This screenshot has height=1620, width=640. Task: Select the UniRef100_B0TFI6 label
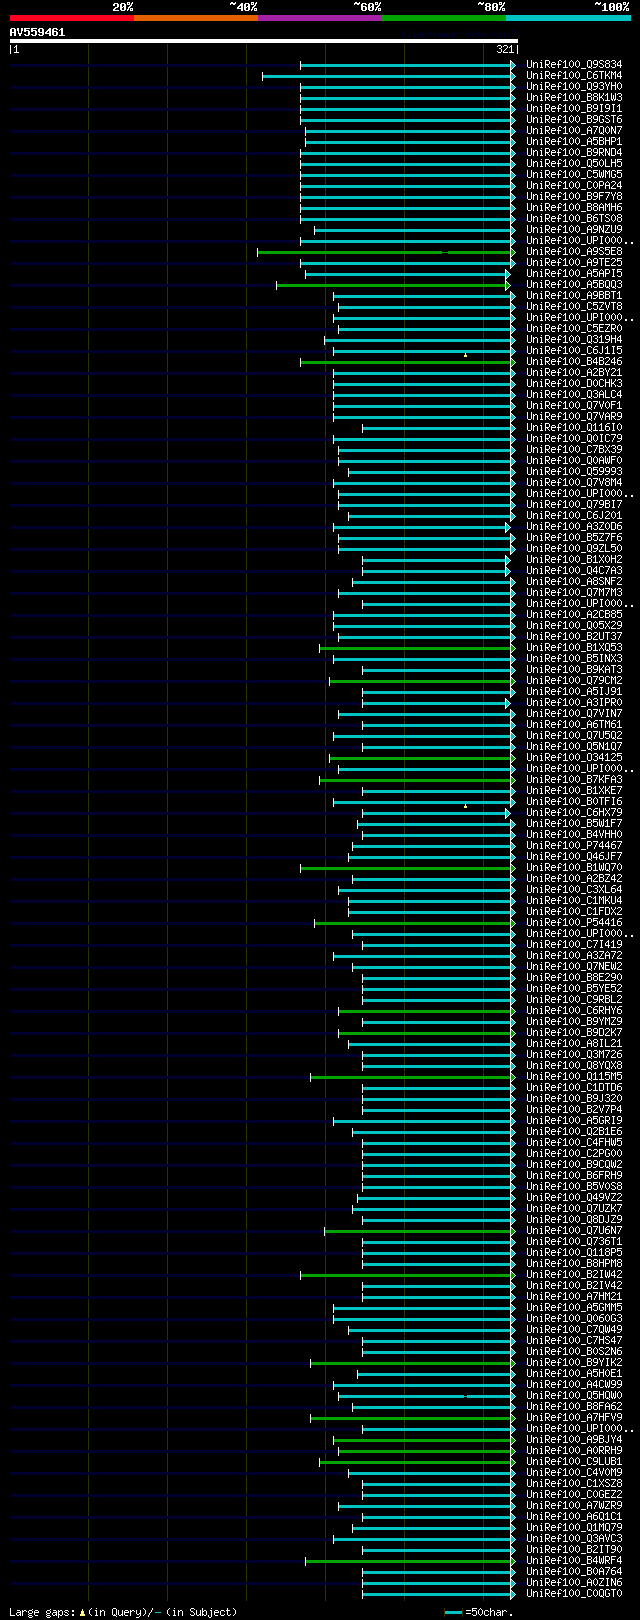point(574,802)
